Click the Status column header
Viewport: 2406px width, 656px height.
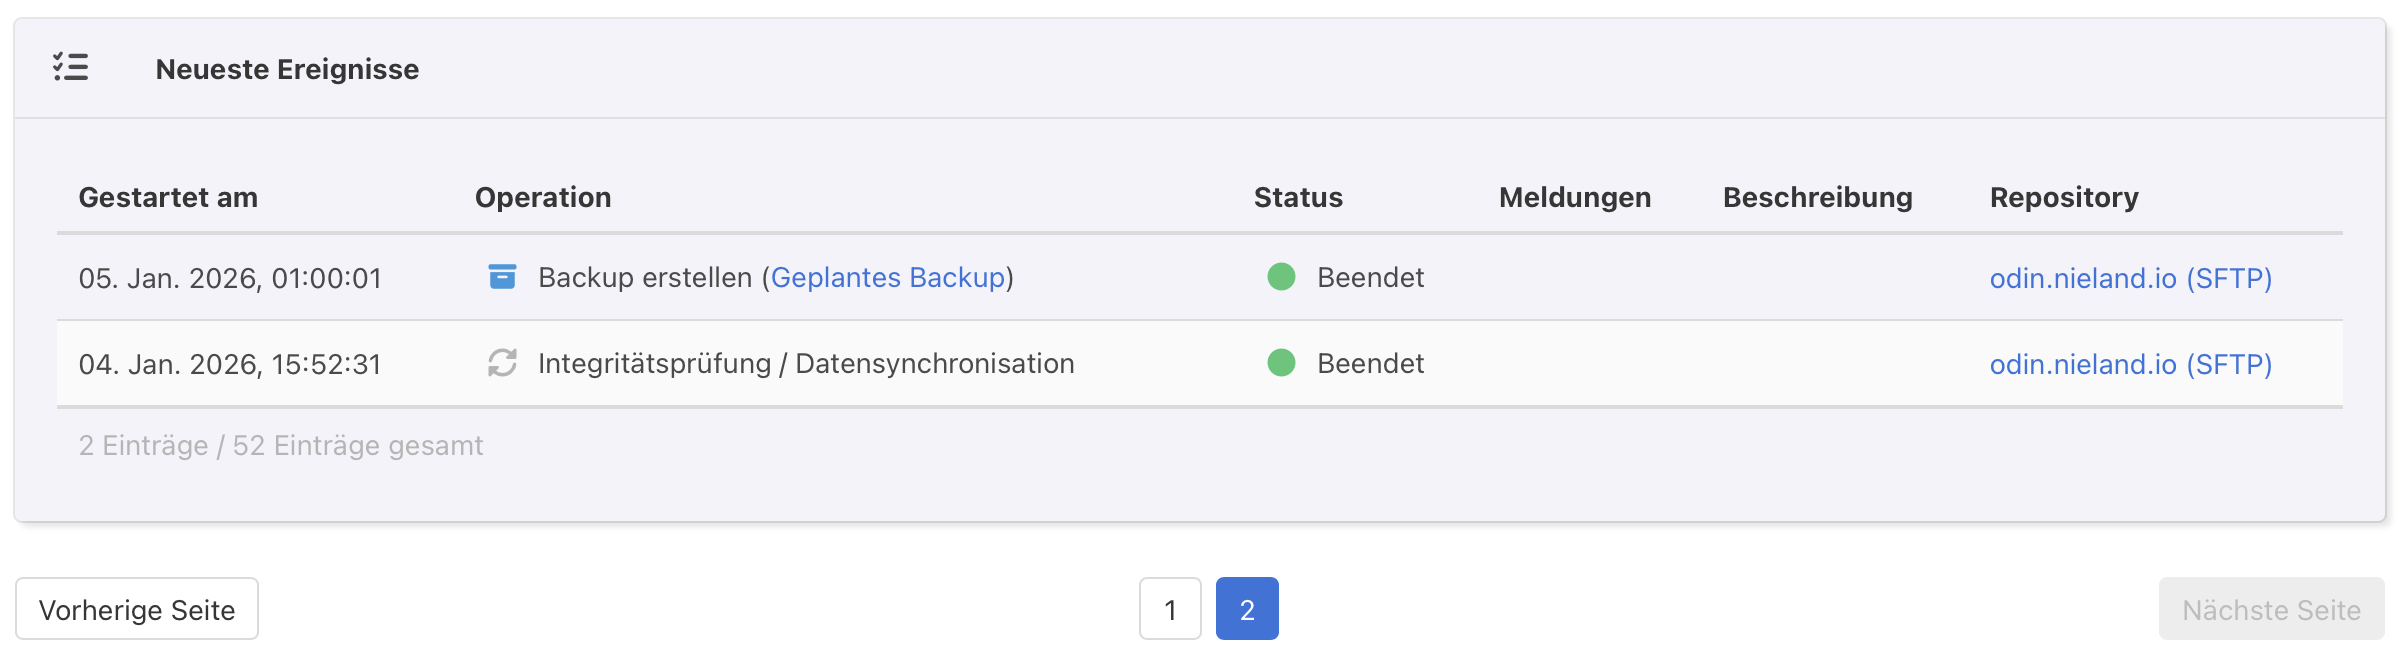[x=1298, y=197]
